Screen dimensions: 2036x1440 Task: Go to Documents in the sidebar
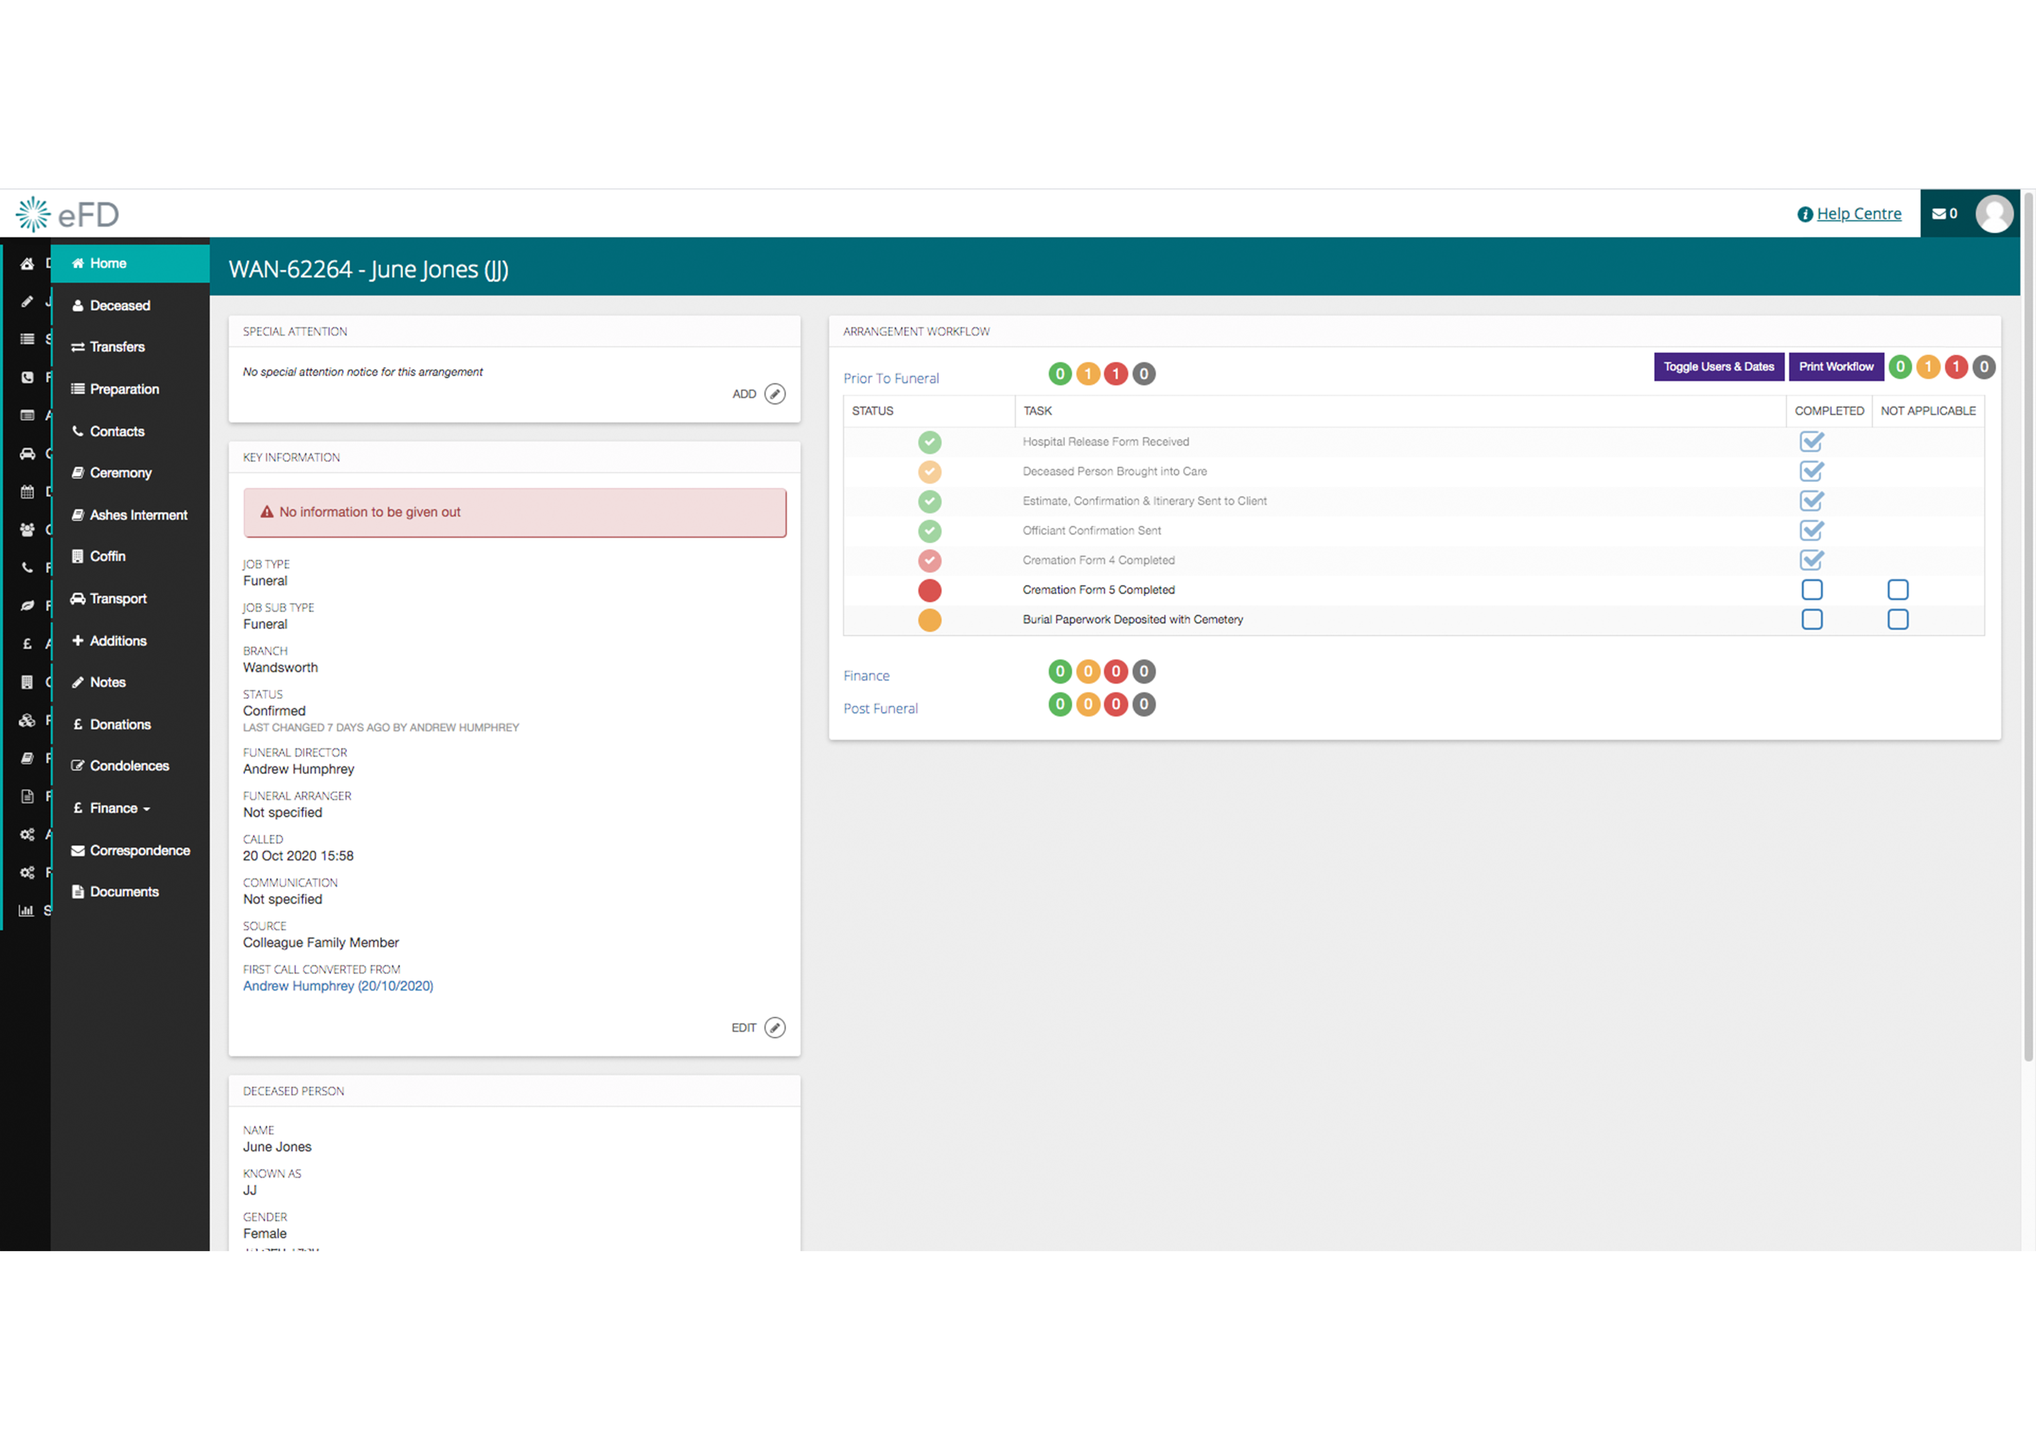[124, 892]
